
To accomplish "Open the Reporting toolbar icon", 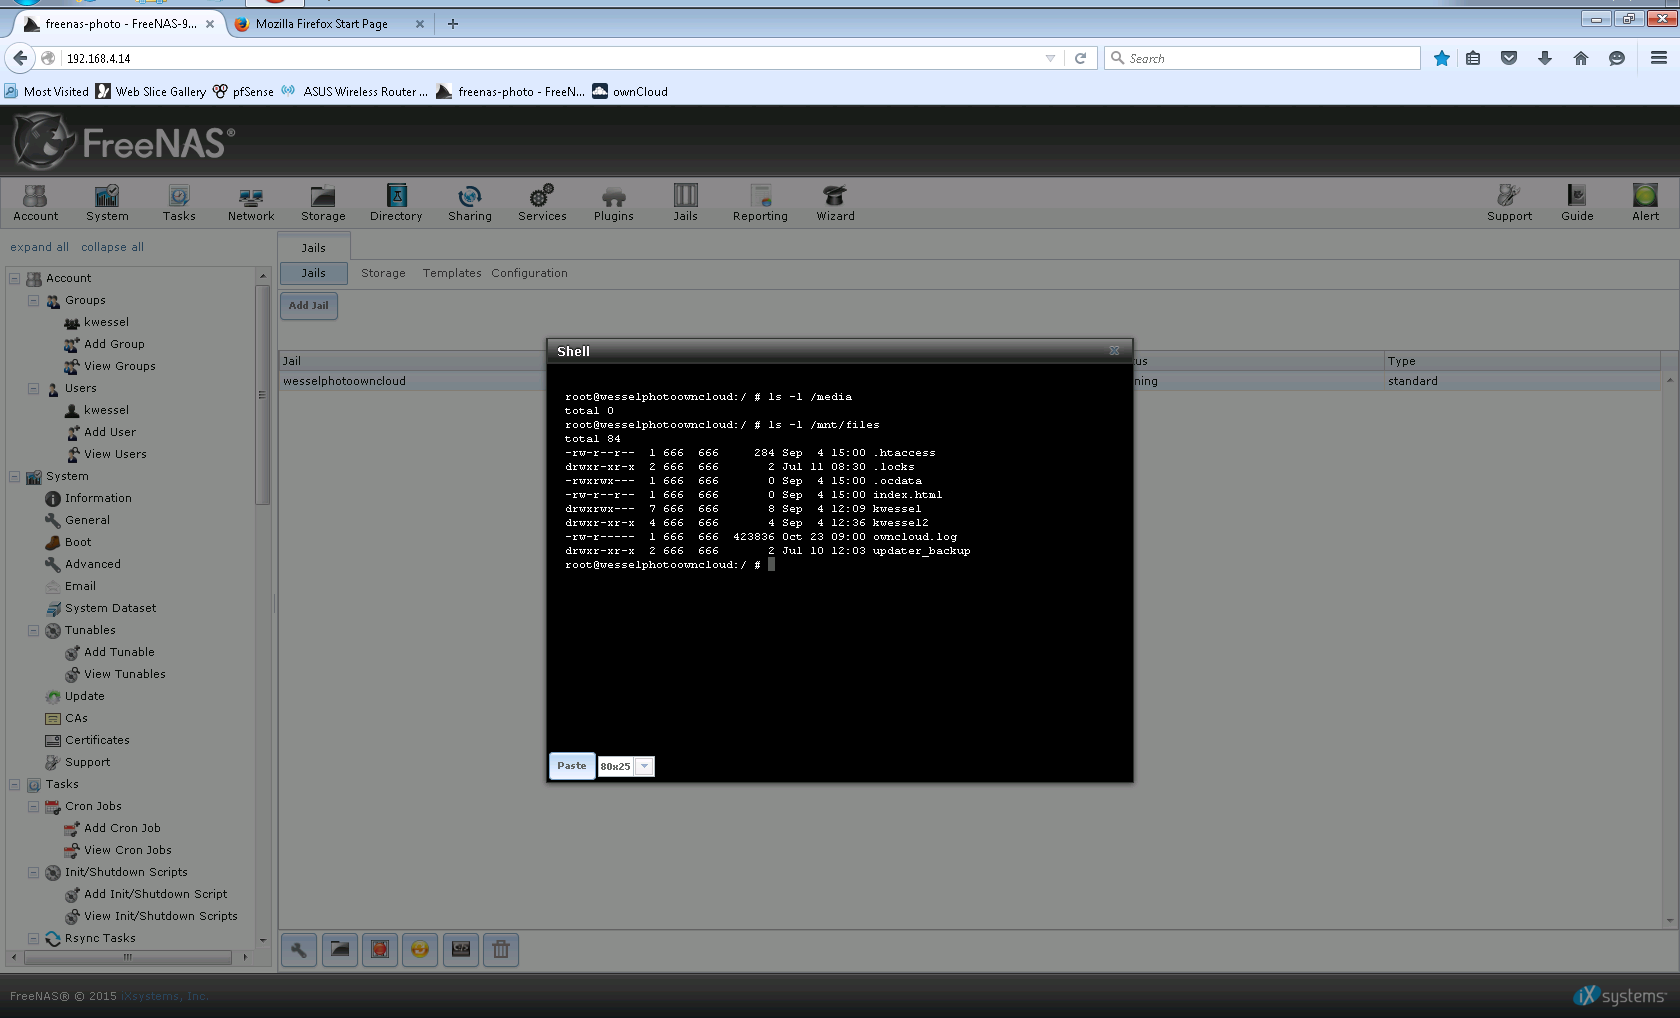I will pyautogui.click(x=760, y=202).
